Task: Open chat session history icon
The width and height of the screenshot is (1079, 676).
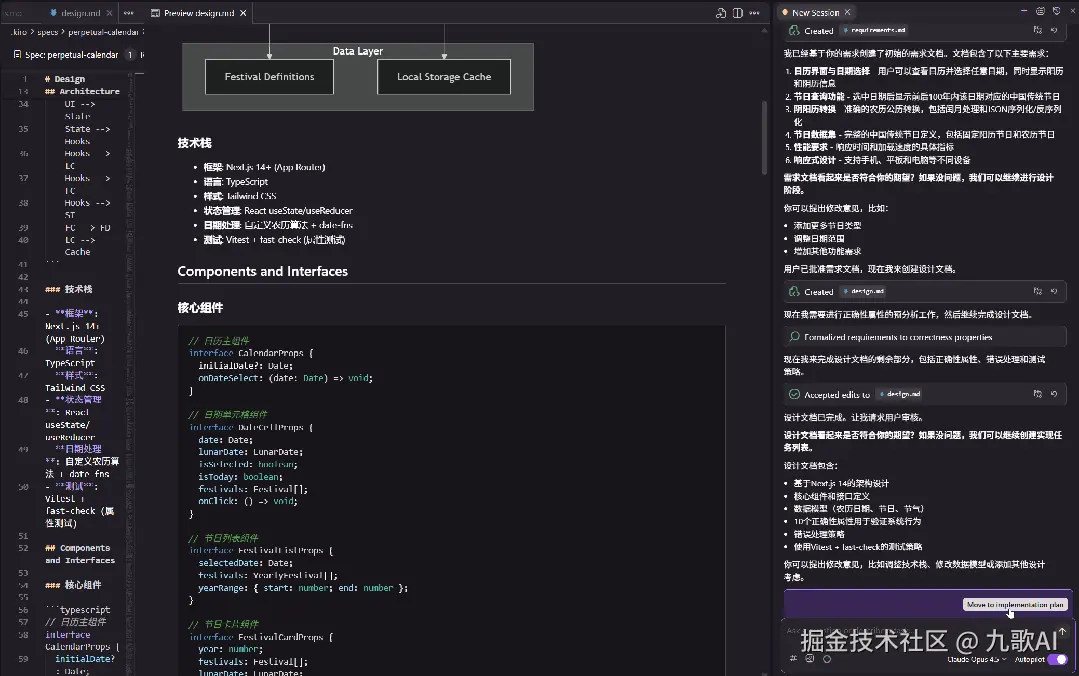Action: 1040,12
